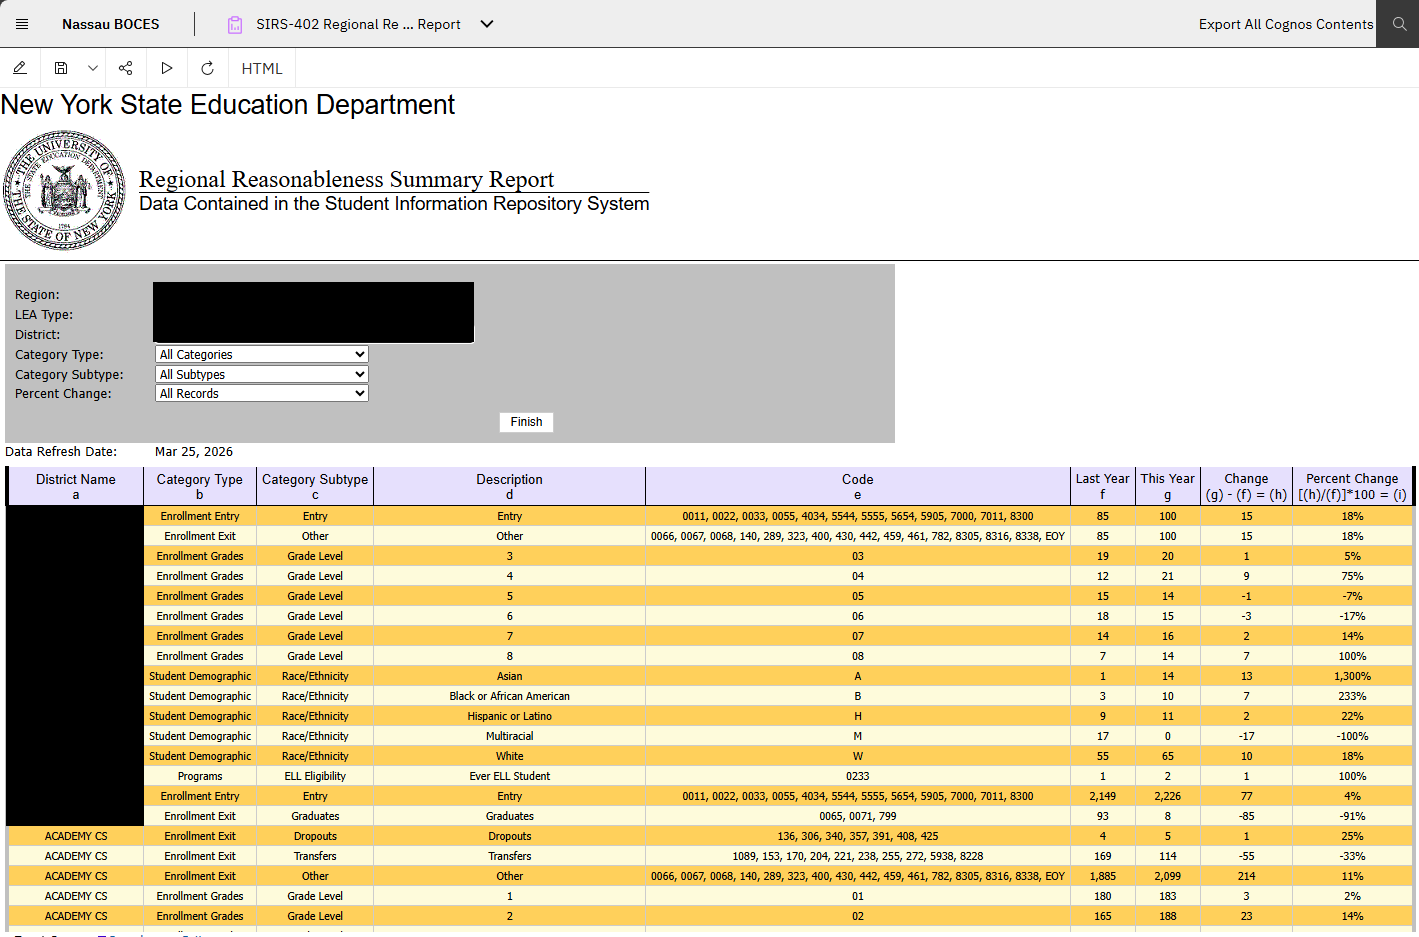Run the report with play icon
Viewport: 1419px width, 937px height.
click(167, 68)
